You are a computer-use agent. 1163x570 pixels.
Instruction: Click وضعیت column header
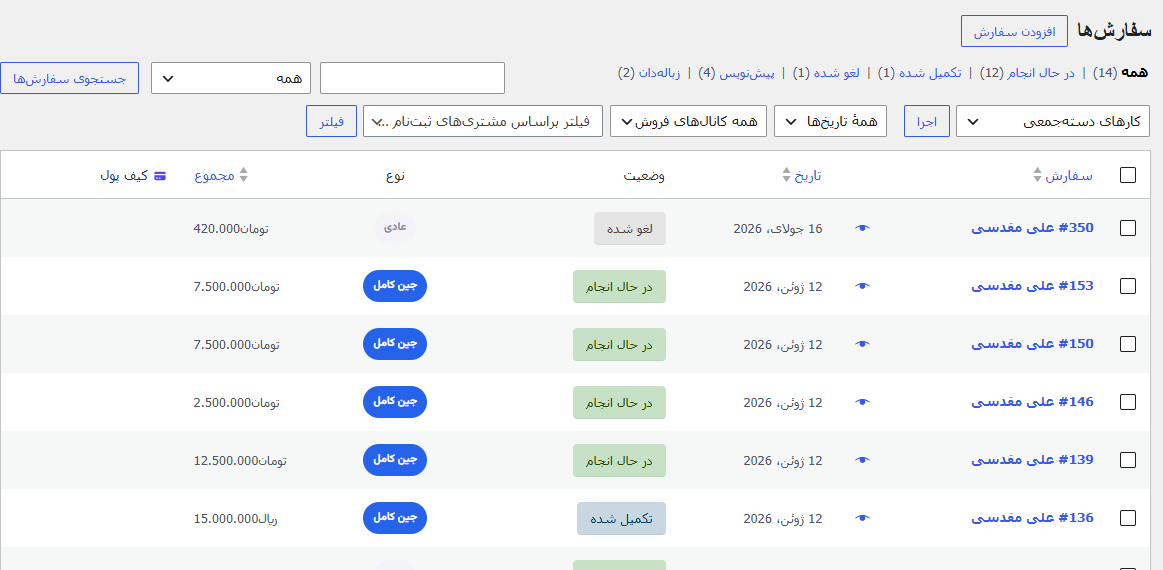(x=644, y=176)
